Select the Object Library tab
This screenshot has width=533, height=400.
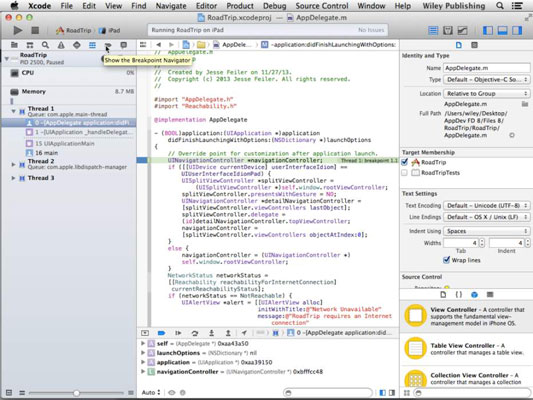[x=474, y=295]
